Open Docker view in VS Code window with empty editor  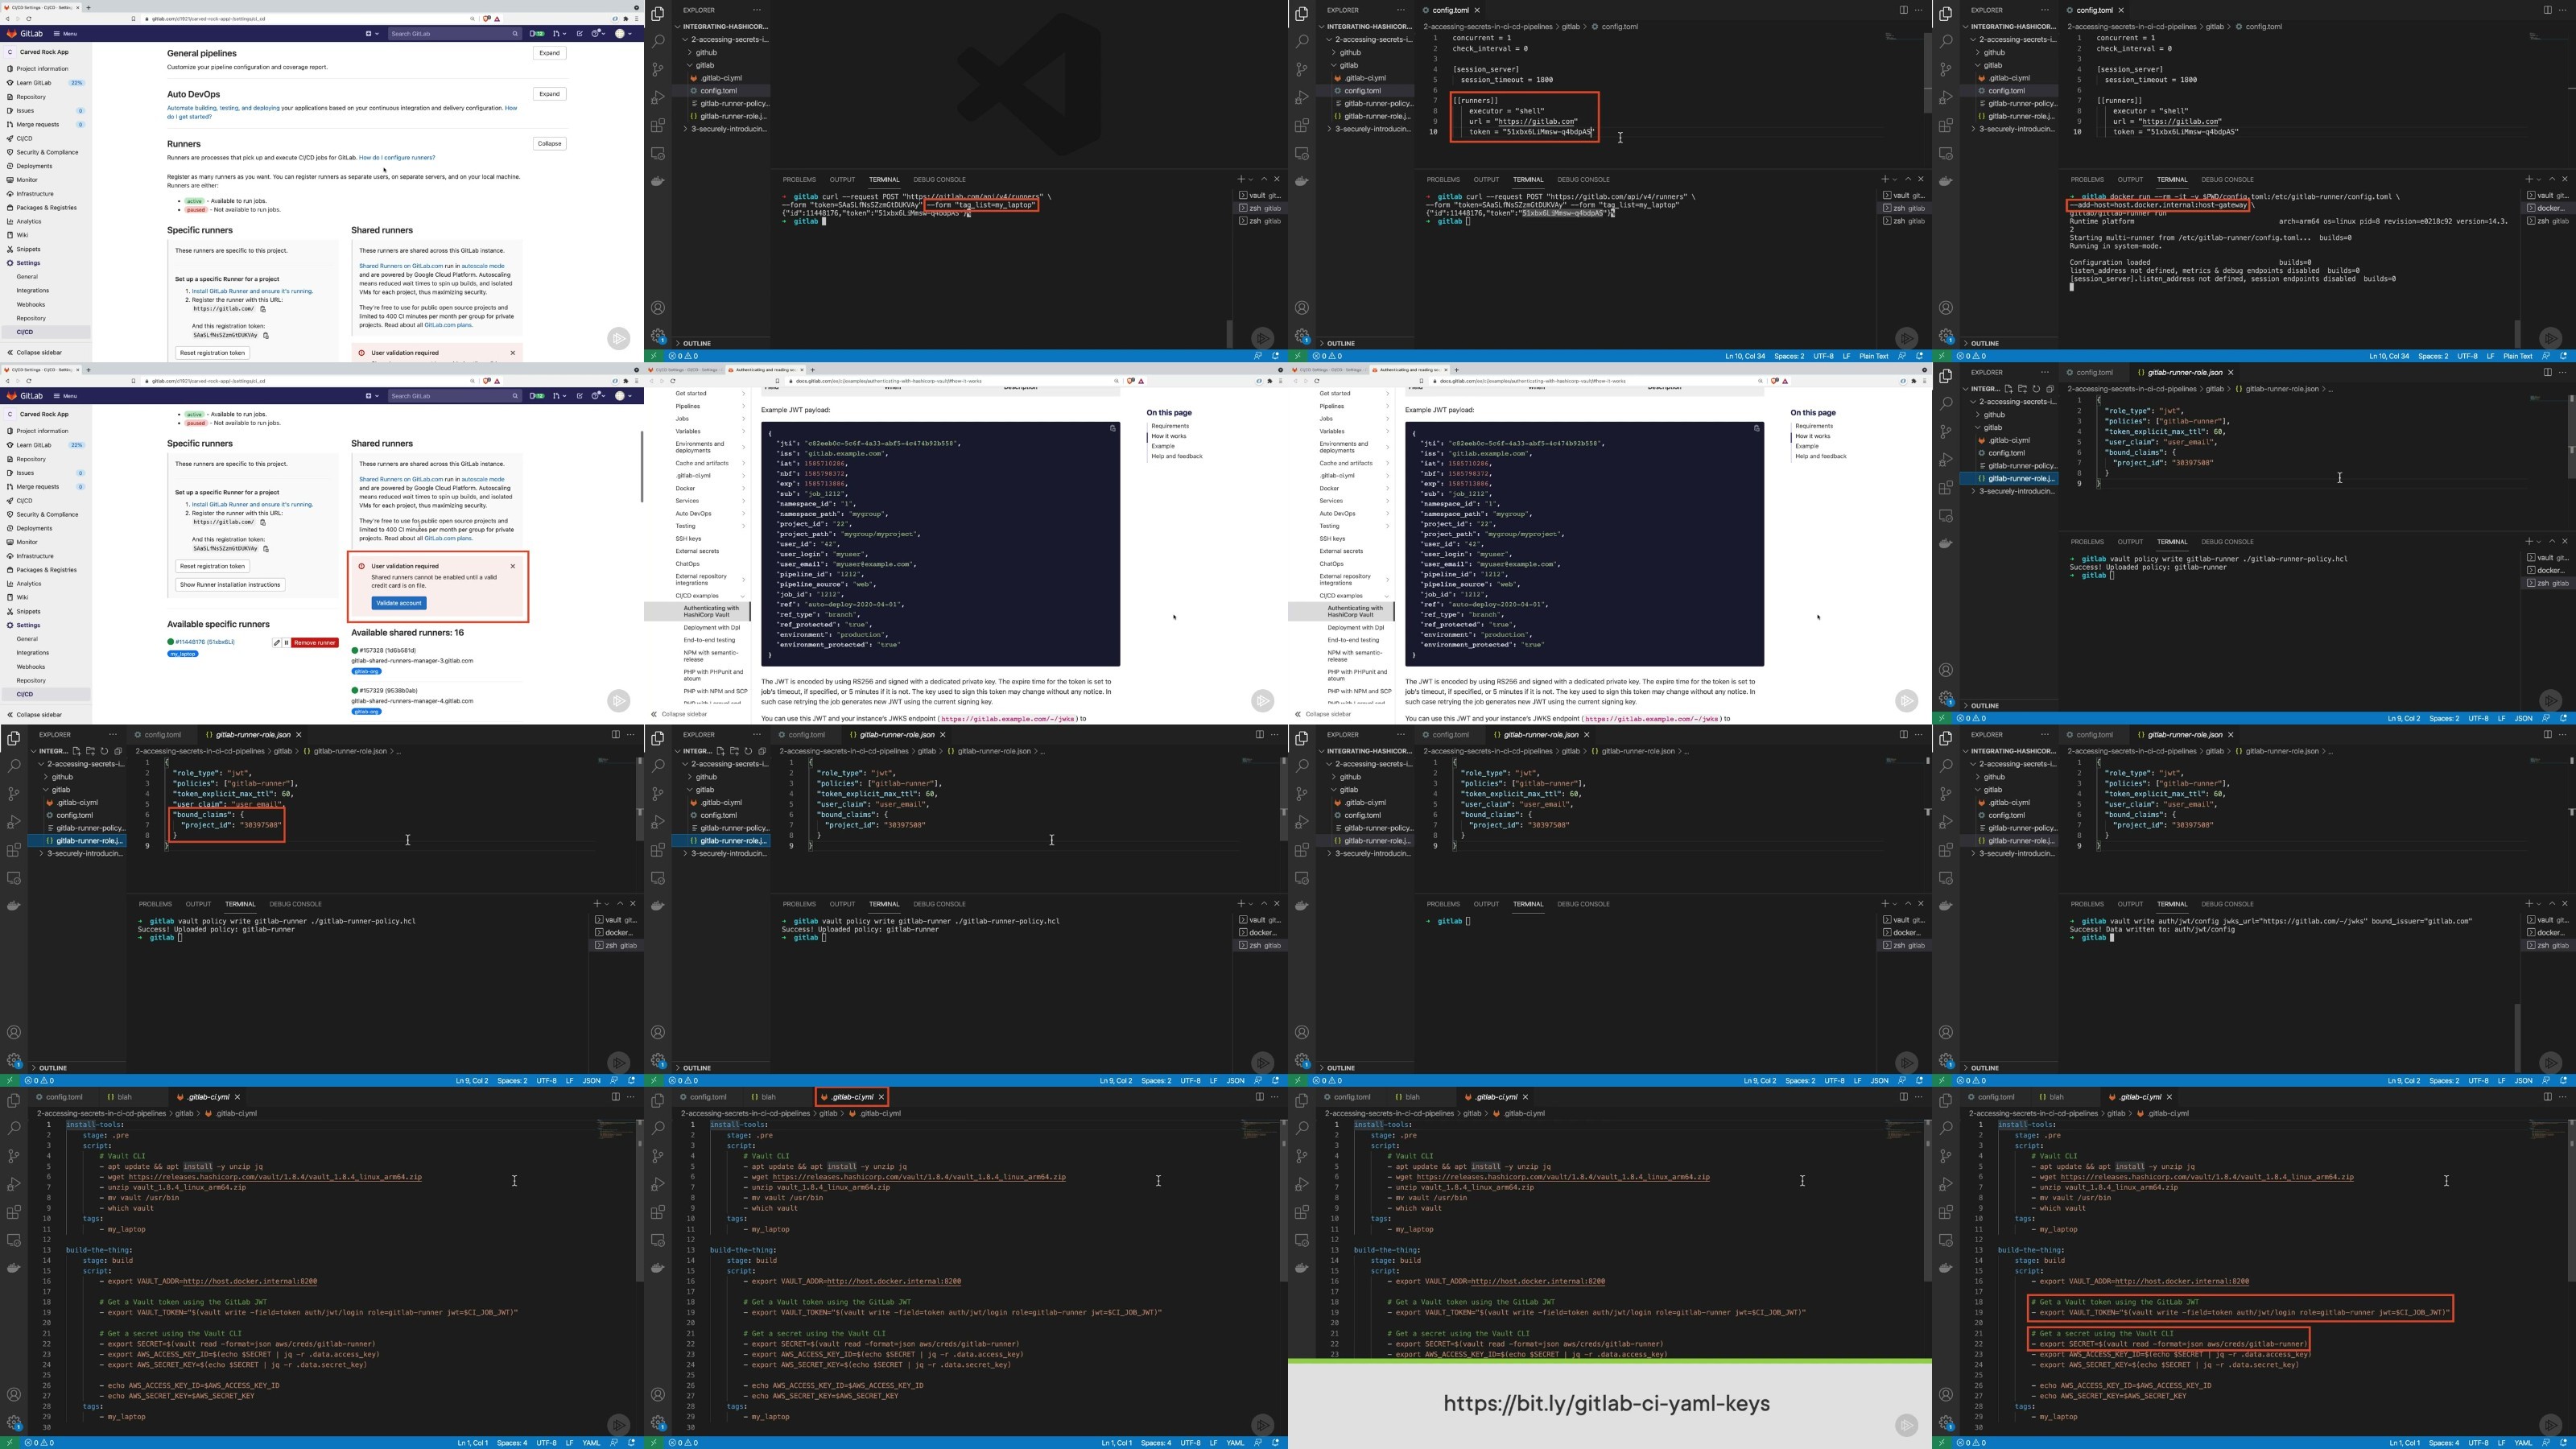coord(658,181)
